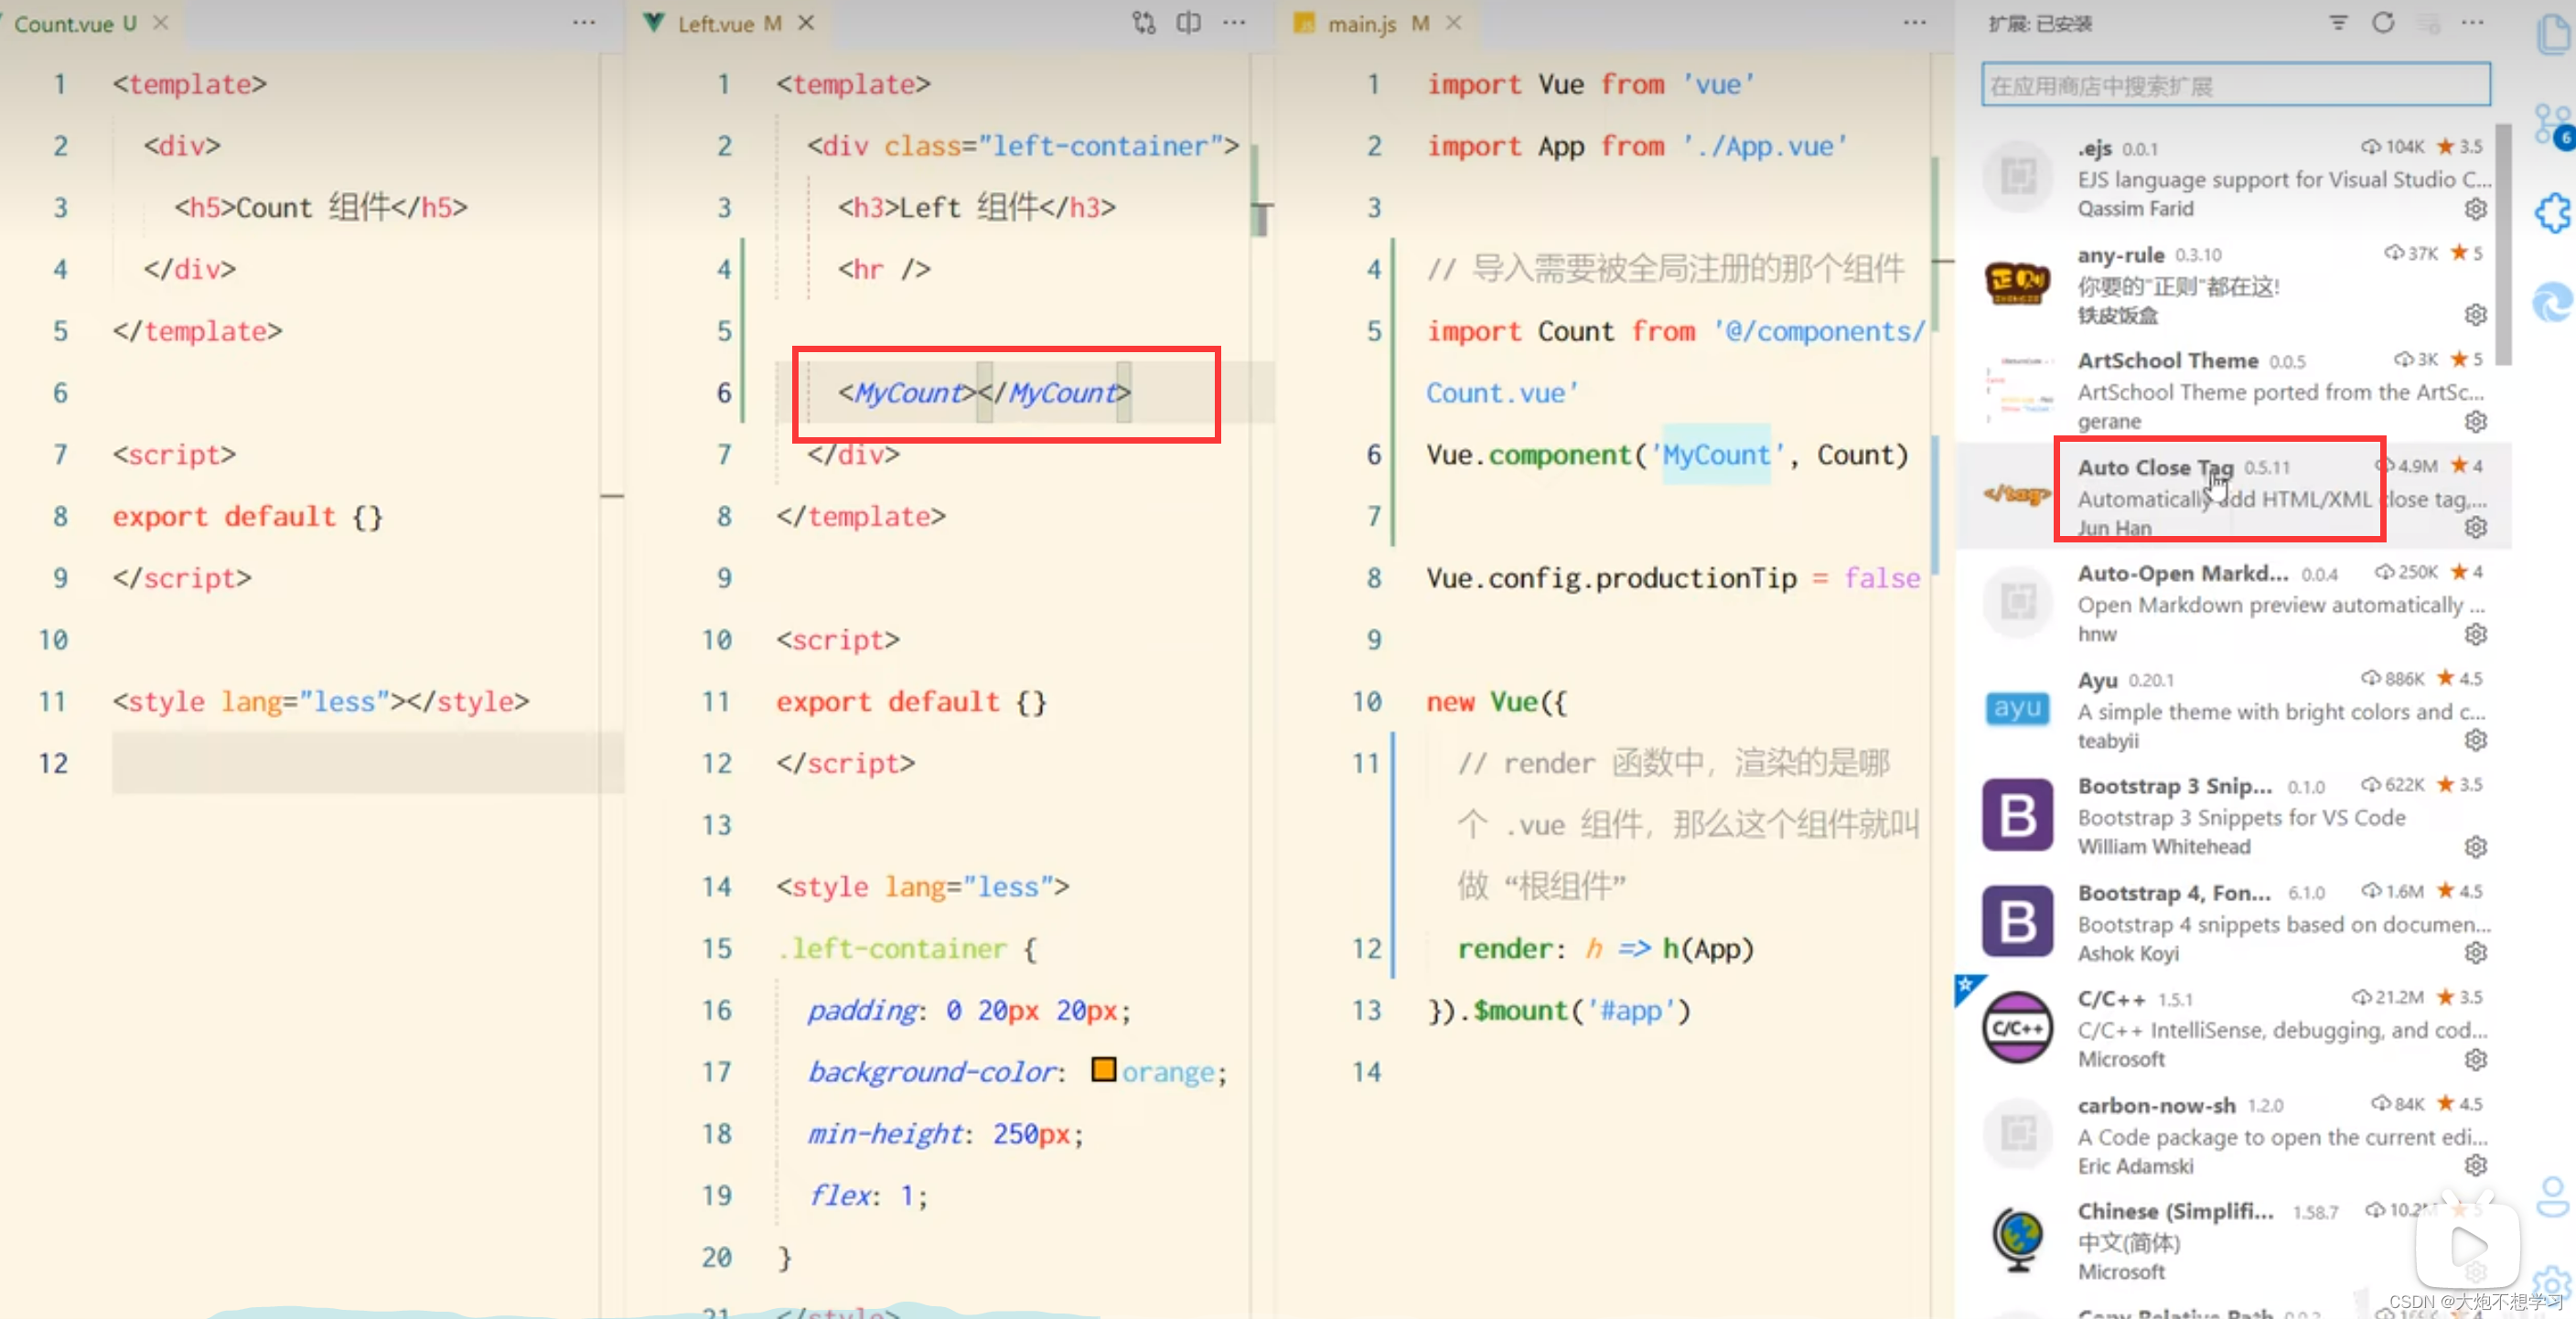2576x1319 pixels.
Task: Refresh the installed extensions list
Action: (x=2383, y=22)
